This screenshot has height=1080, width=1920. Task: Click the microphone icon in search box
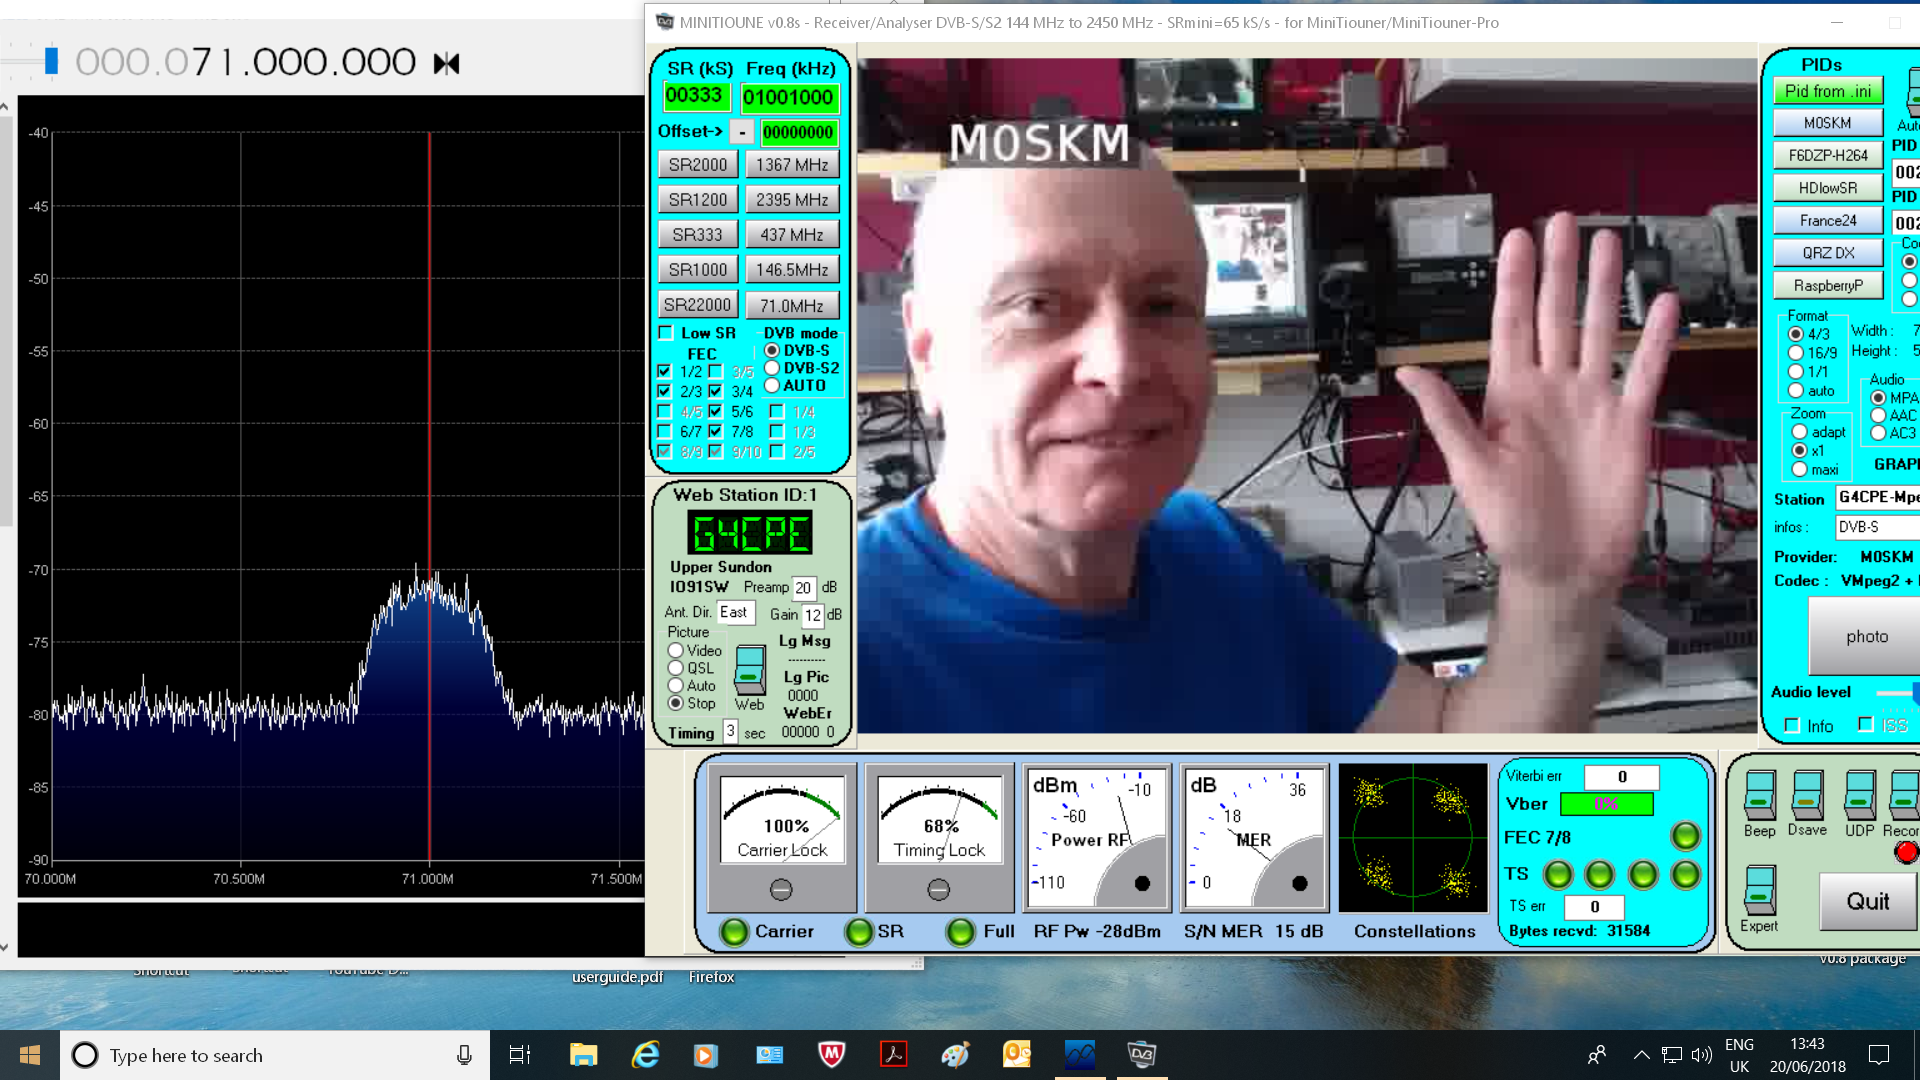(x=464, y=1055)
